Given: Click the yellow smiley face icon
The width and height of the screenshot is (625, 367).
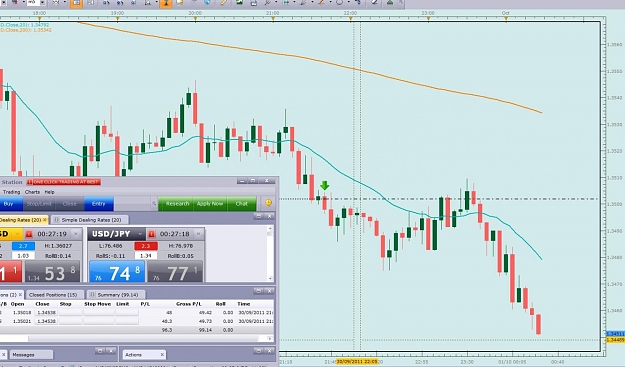Looking at the screenshot, I should 269,203.
